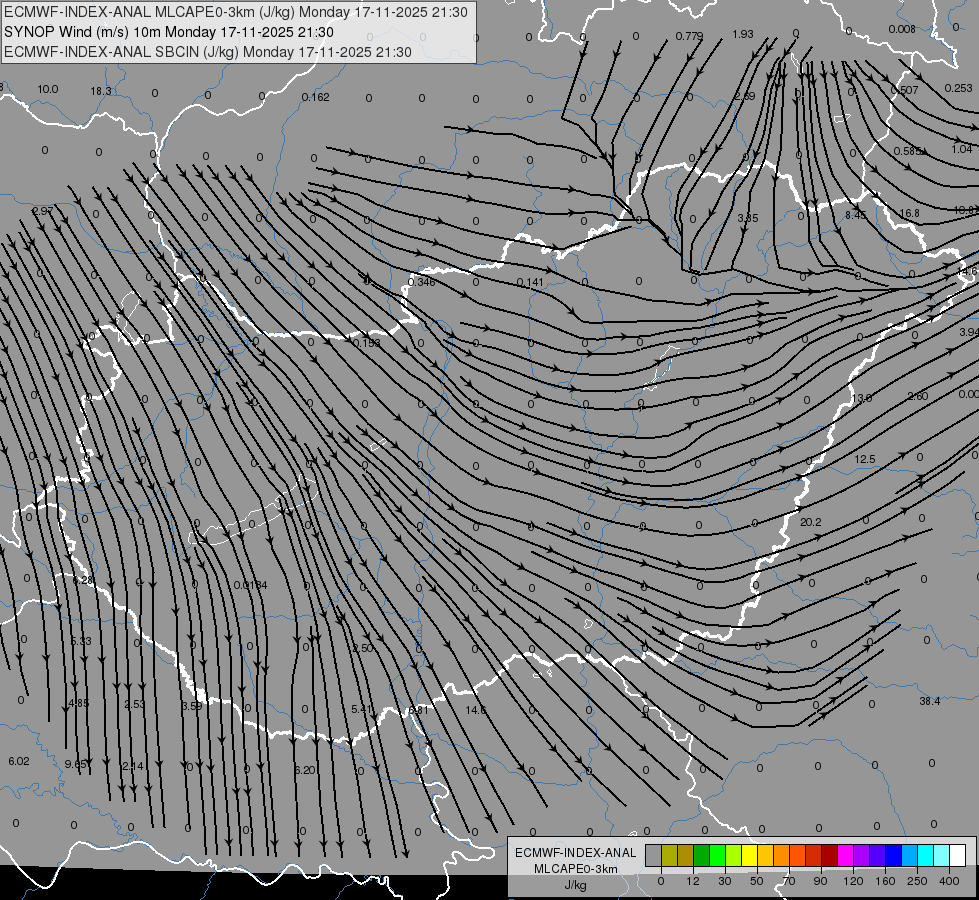Click the bright yellow color scale swatch
This screenshot has height=900, width=979.
tap(749, 856)
